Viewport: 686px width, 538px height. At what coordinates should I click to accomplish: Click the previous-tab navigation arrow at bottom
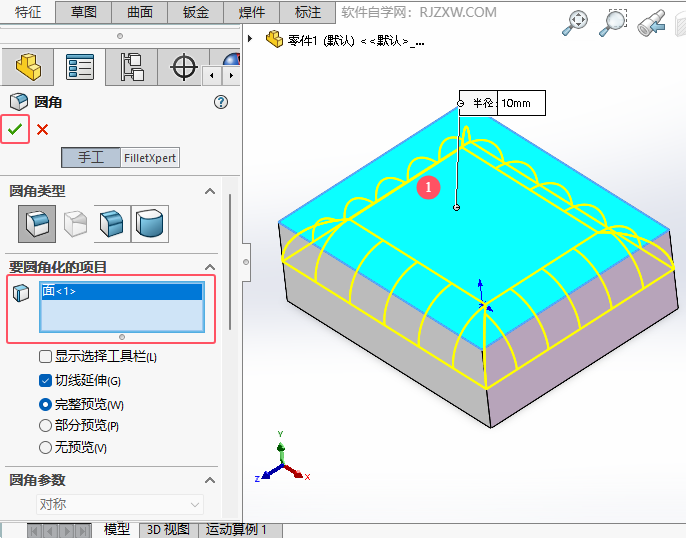click(x=50, y=531)
